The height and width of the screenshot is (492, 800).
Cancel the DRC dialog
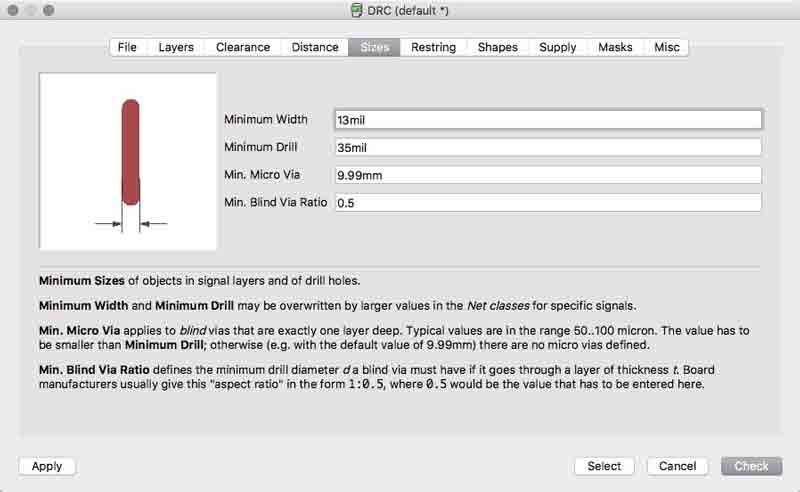click(x=677, y=466)
